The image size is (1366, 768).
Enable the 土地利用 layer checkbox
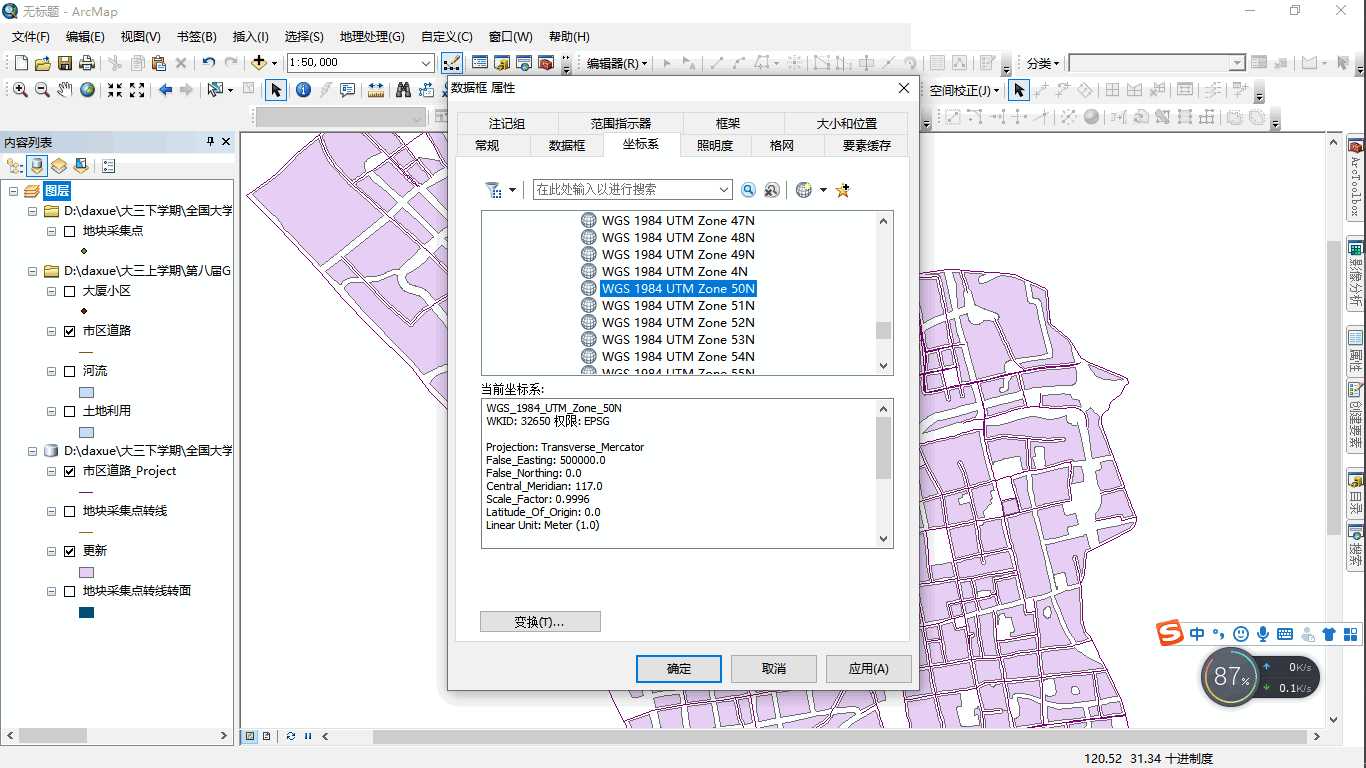click(69, 411)
